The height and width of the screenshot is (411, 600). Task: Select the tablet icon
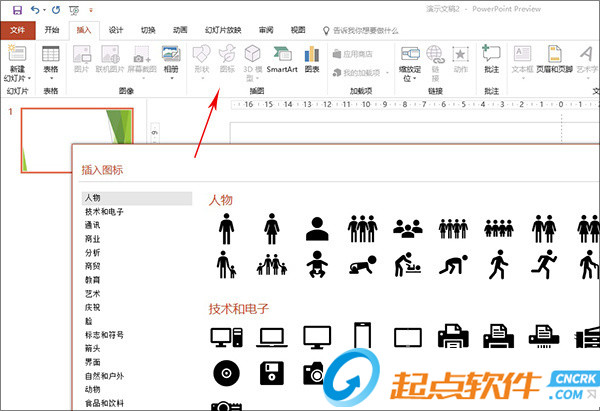click(408, 337)
